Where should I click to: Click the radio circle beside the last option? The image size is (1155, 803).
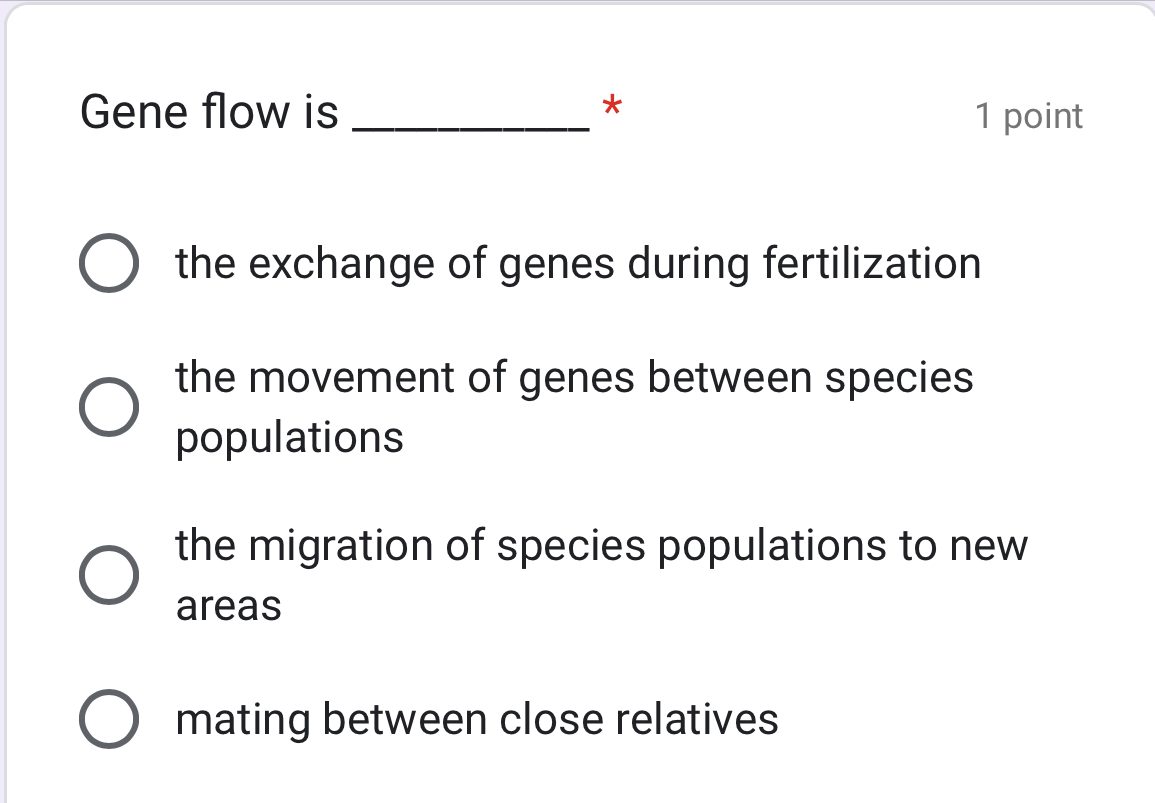[109, 719]
